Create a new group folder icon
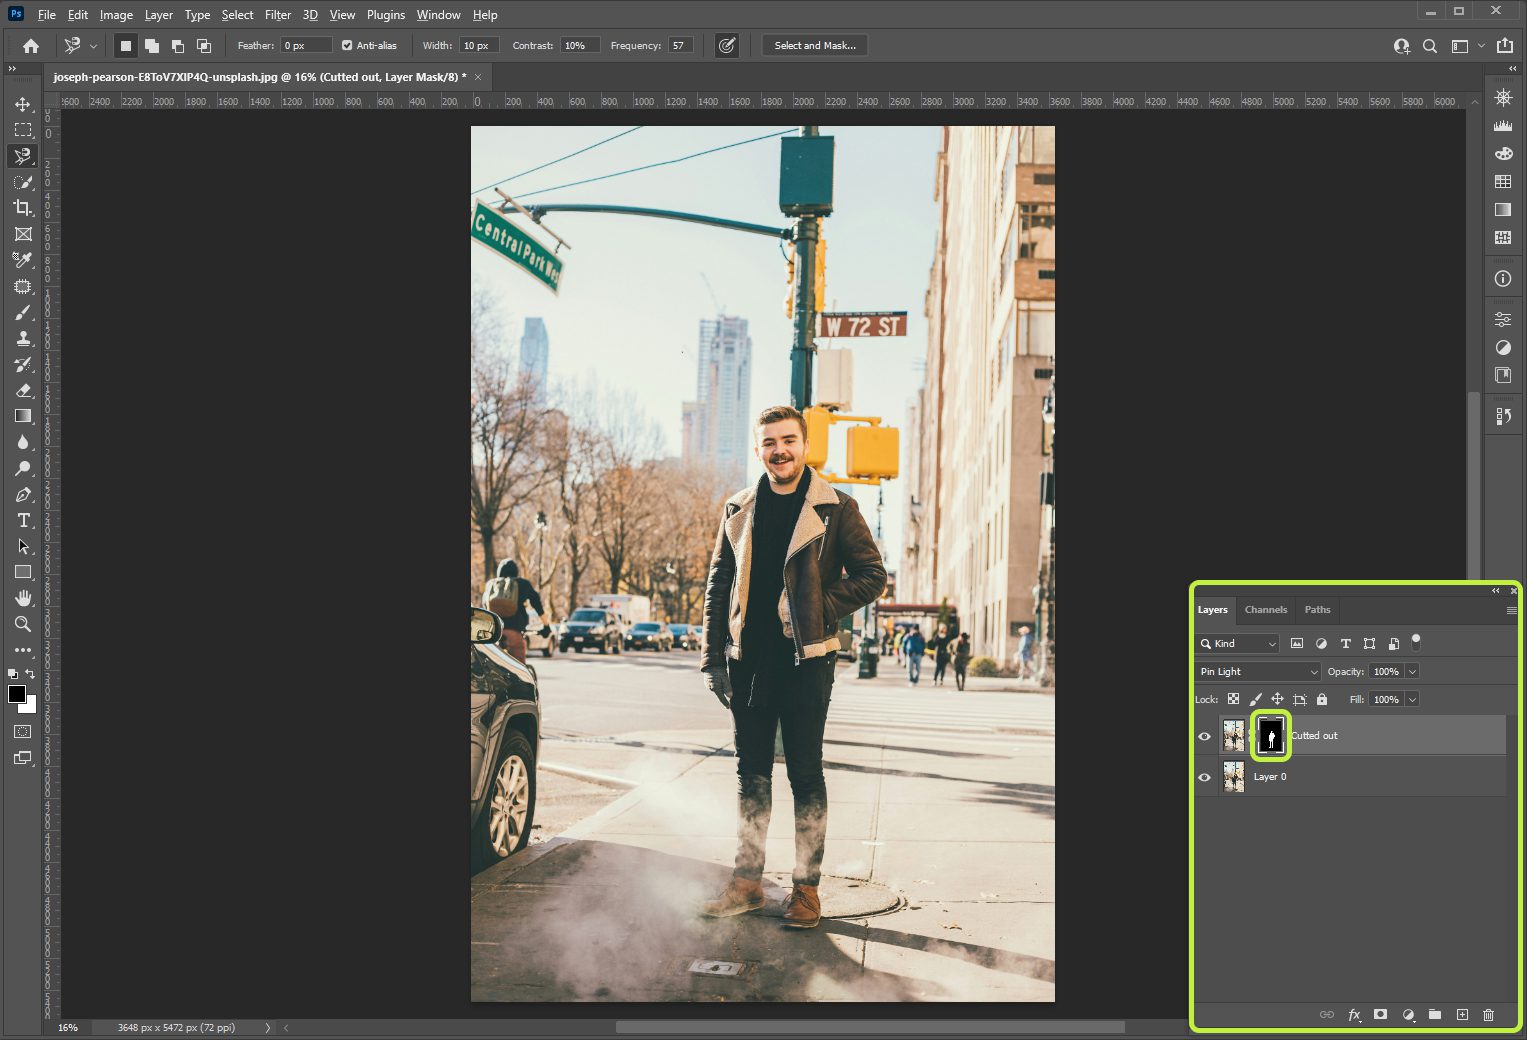1527x1040 pixels. coord(1435,1014)
